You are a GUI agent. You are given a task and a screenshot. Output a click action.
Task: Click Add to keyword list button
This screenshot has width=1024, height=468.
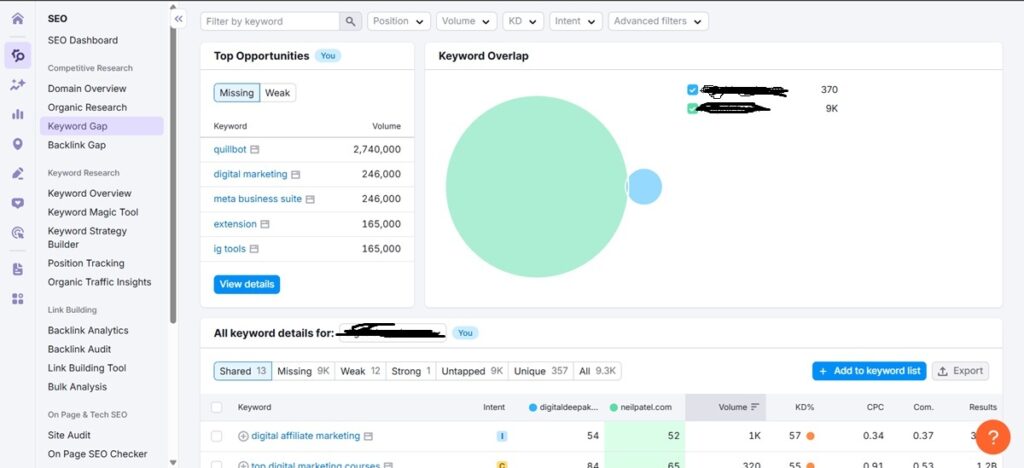pyautogui.click(x=869, y=371)
